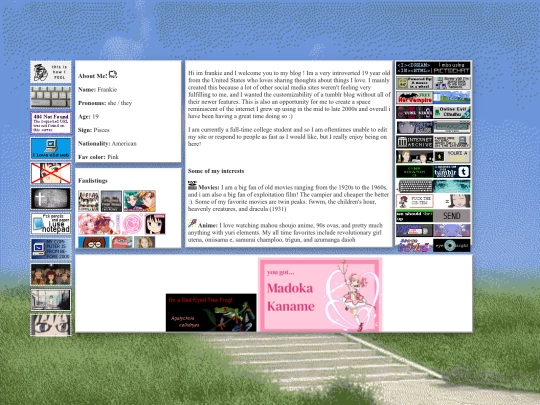Open the Daria fanlisting thumbnail
Screen dimensions: 540x405
point(94,242)
